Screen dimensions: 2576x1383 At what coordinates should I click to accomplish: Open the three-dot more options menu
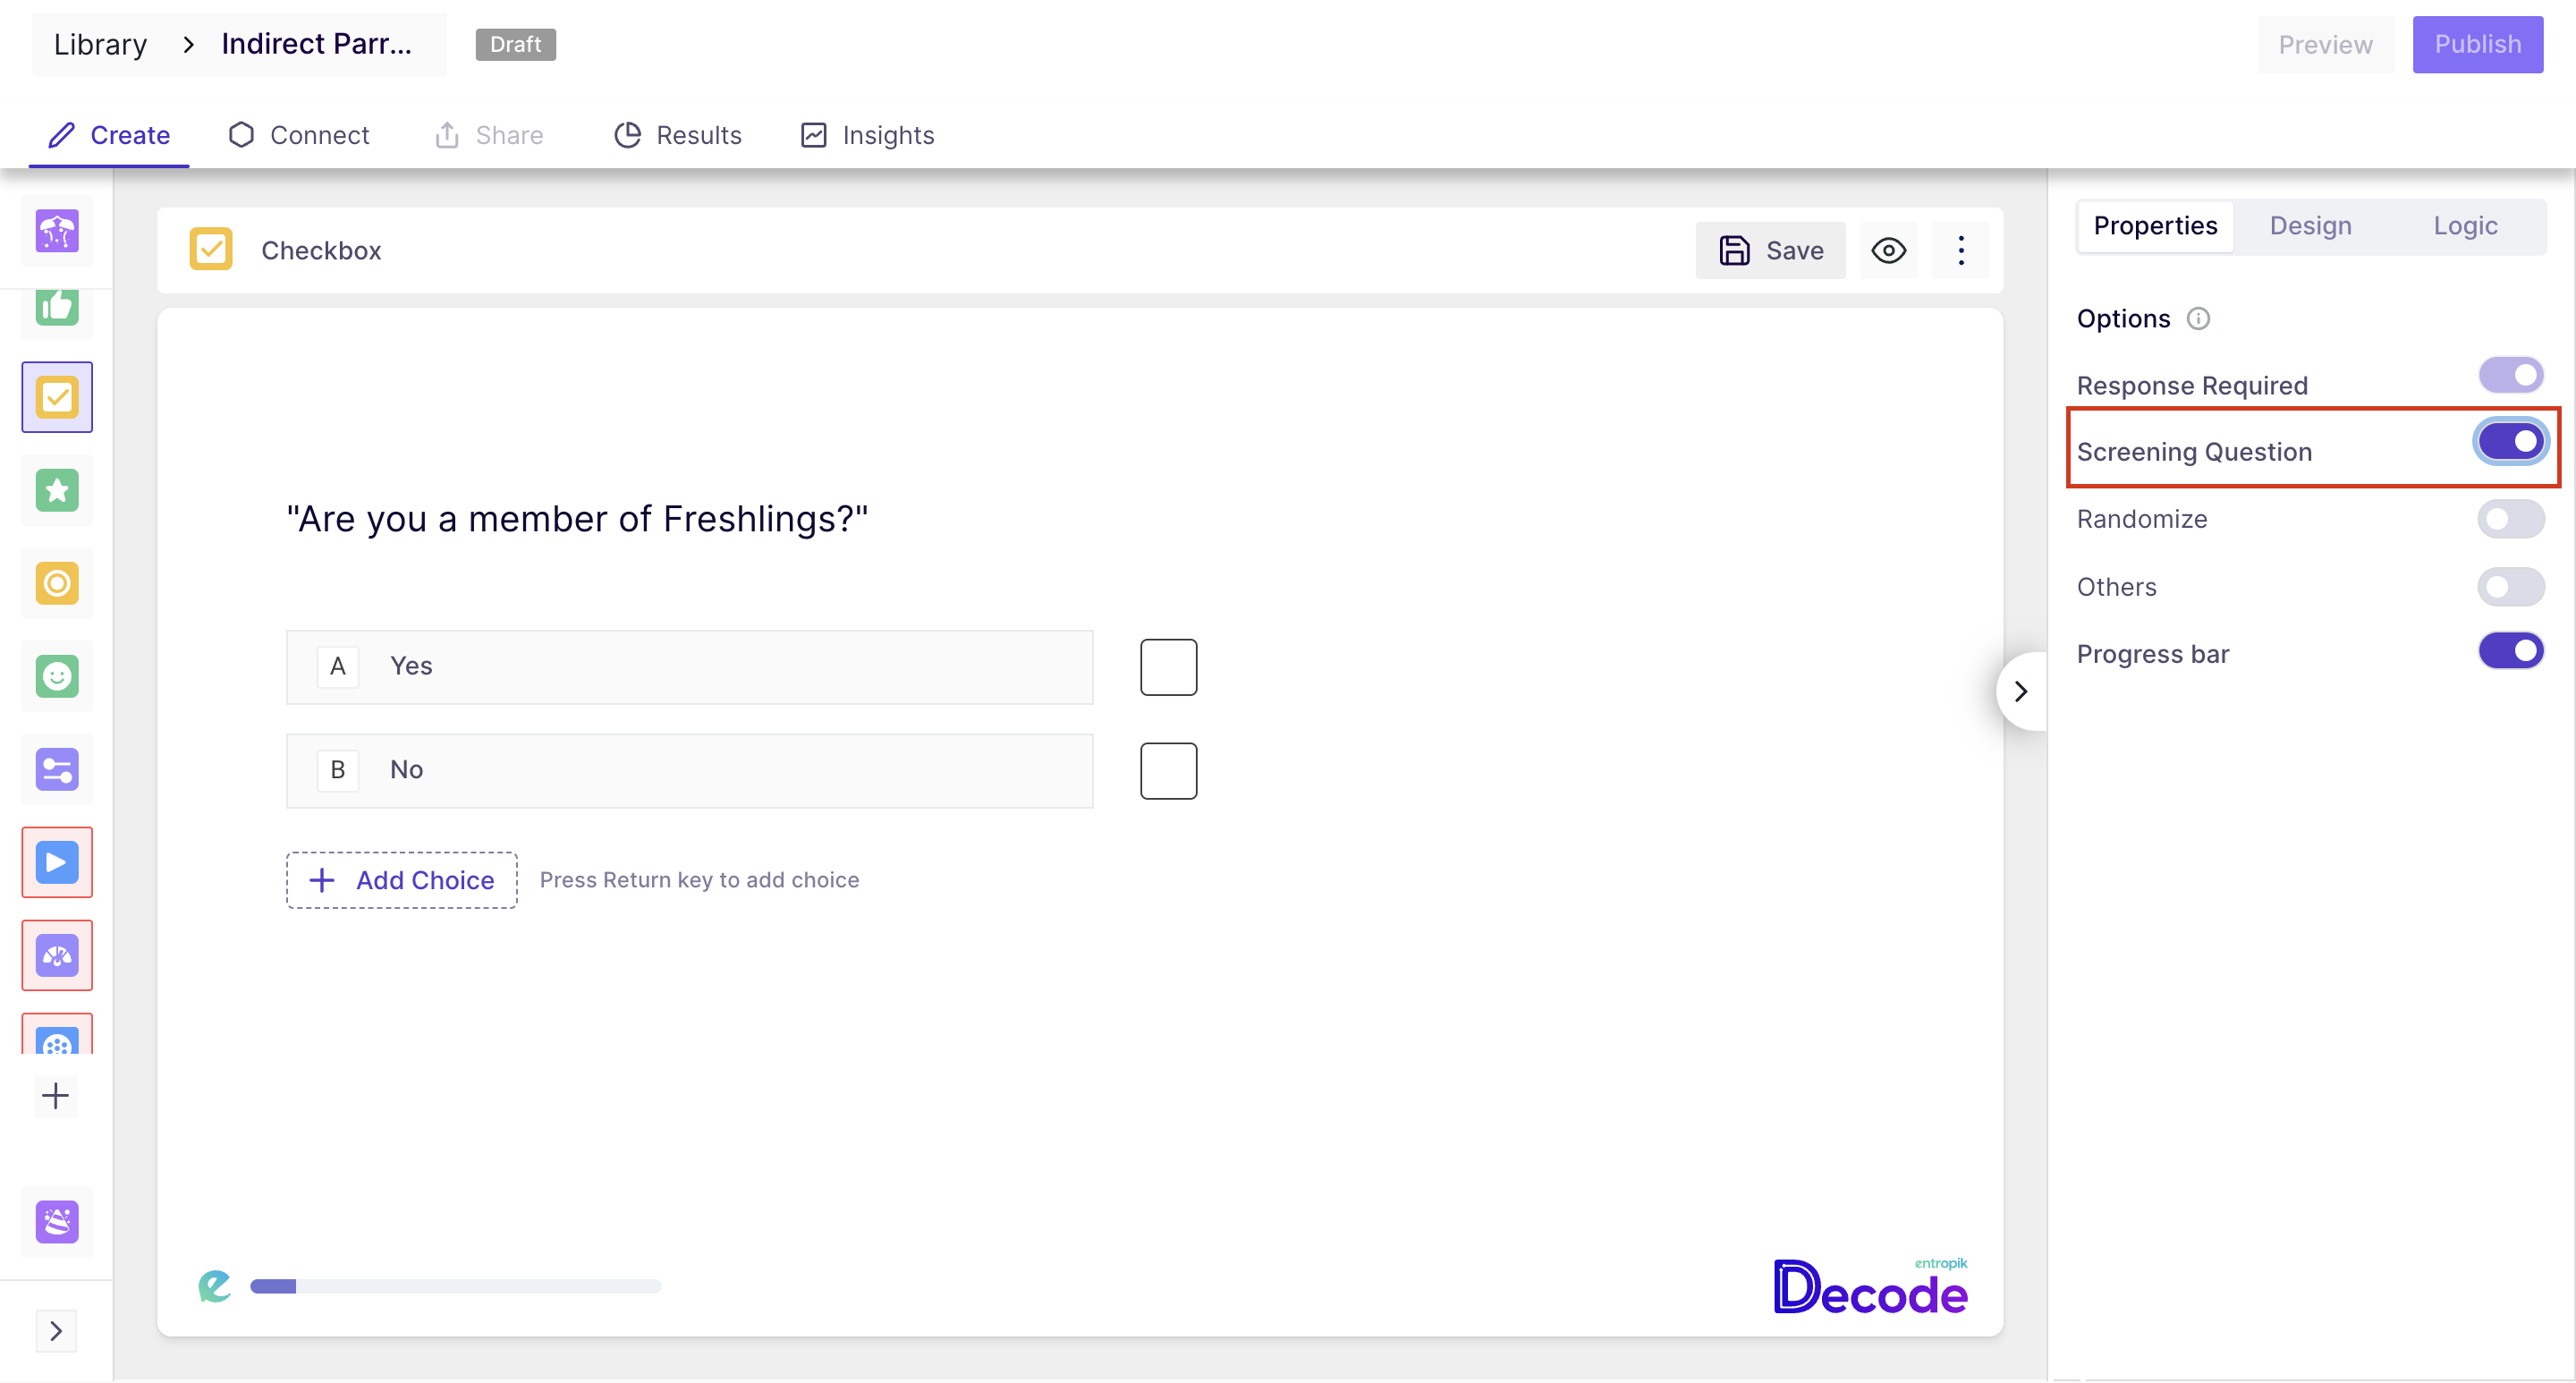tap(1960, 250)
